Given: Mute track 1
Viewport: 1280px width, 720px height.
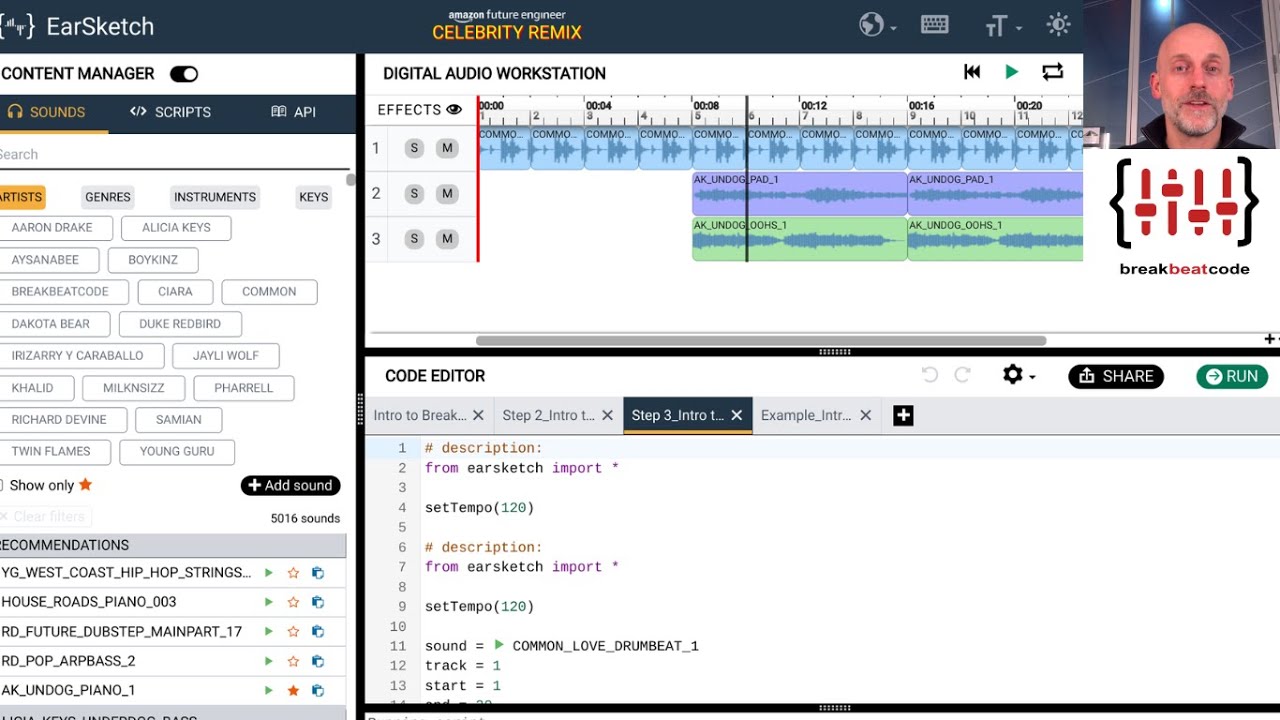Looking at the screenshot, I should tap(447, 148).
